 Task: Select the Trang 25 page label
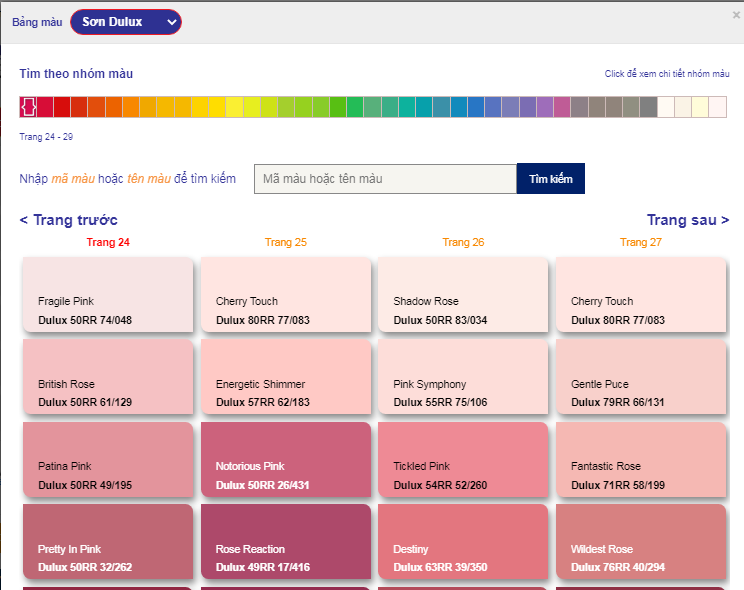(x=286, y=242)
